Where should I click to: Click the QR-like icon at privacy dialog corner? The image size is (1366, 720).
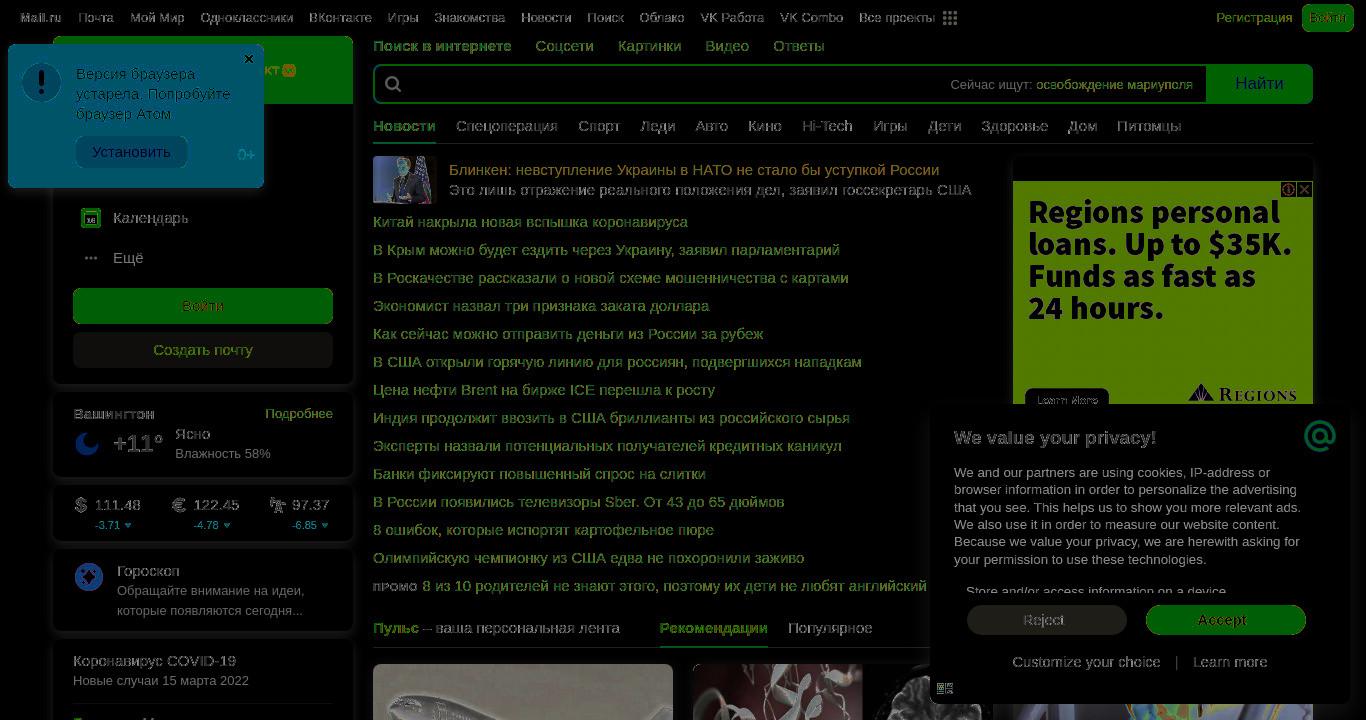click(945, 688)
